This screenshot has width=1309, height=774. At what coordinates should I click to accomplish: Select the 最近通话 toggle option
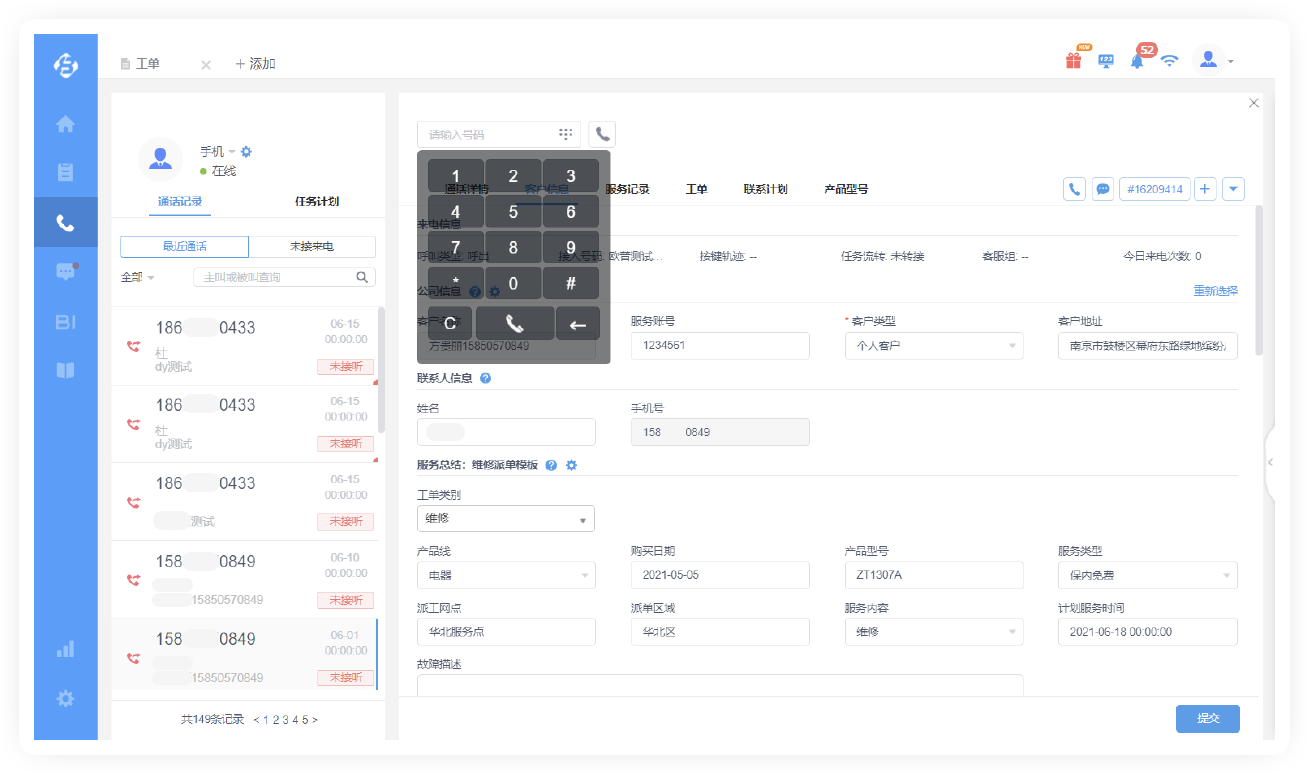[184, 247]
